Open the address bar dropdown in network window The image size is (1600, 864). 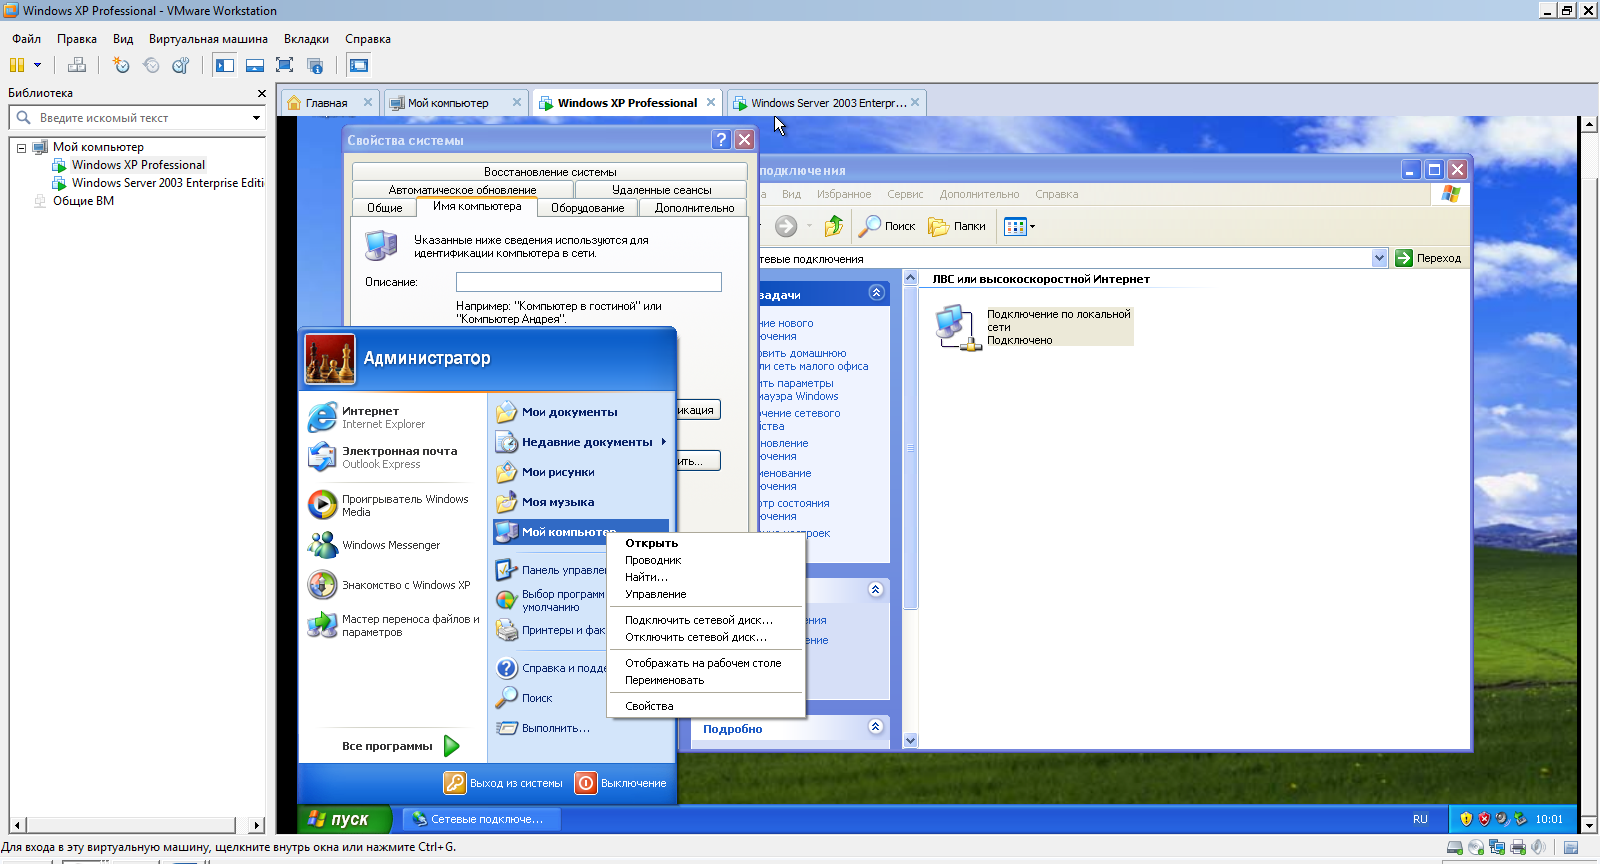pos(1379,258)
